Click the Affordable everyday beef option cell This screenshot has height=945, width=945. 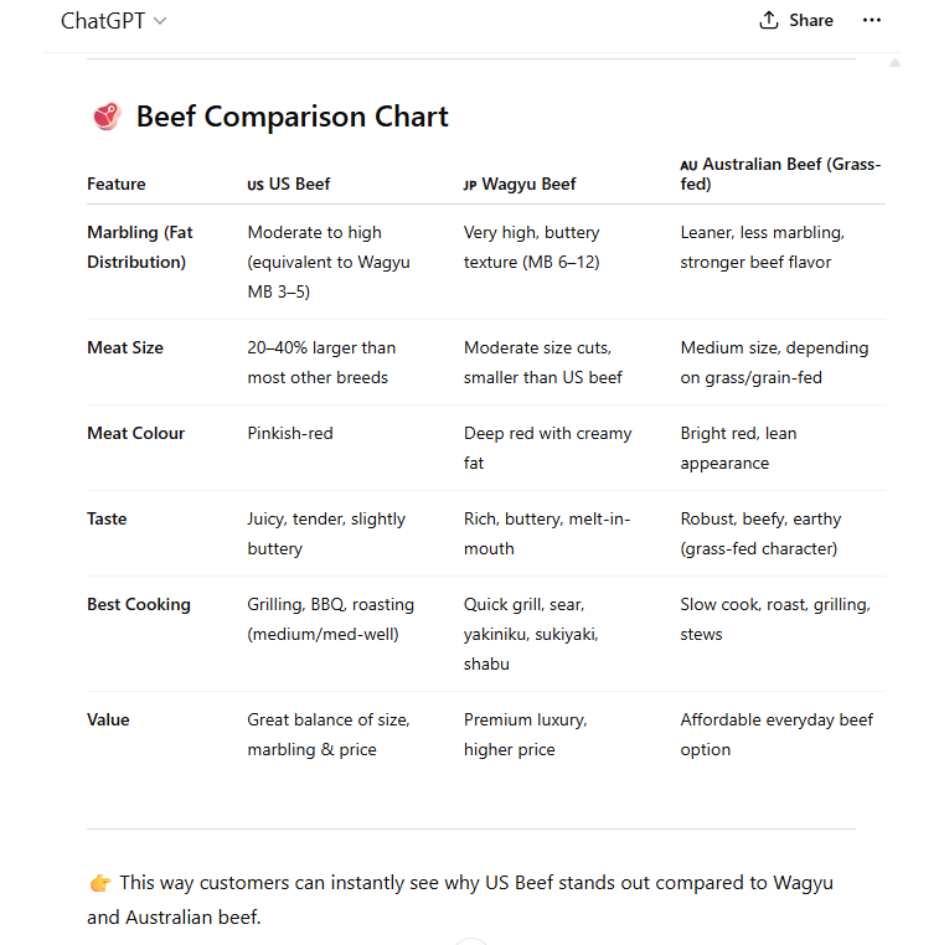tap(777, 735)
